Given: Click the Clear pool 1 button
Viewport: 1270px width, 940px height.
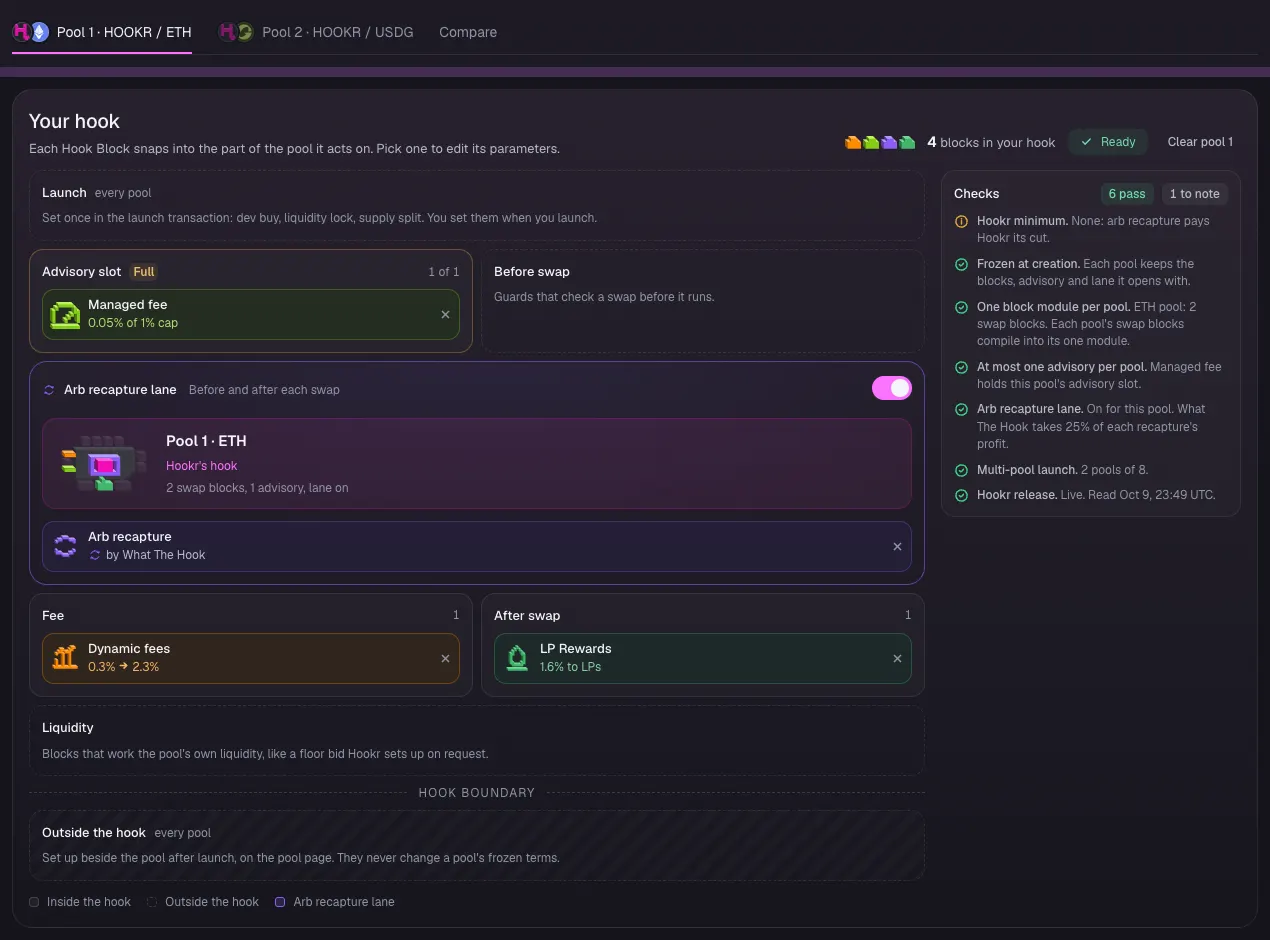Looking at the screenshot, I should 1200,142.
